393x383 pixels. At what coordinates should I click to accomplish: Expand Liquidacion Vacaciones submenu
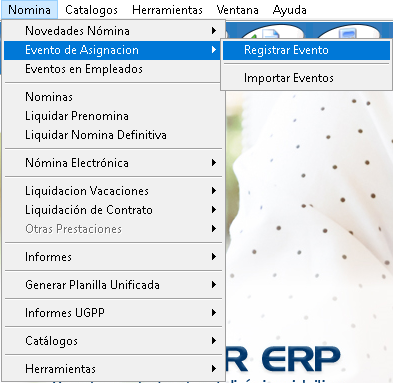coord(113,191)
